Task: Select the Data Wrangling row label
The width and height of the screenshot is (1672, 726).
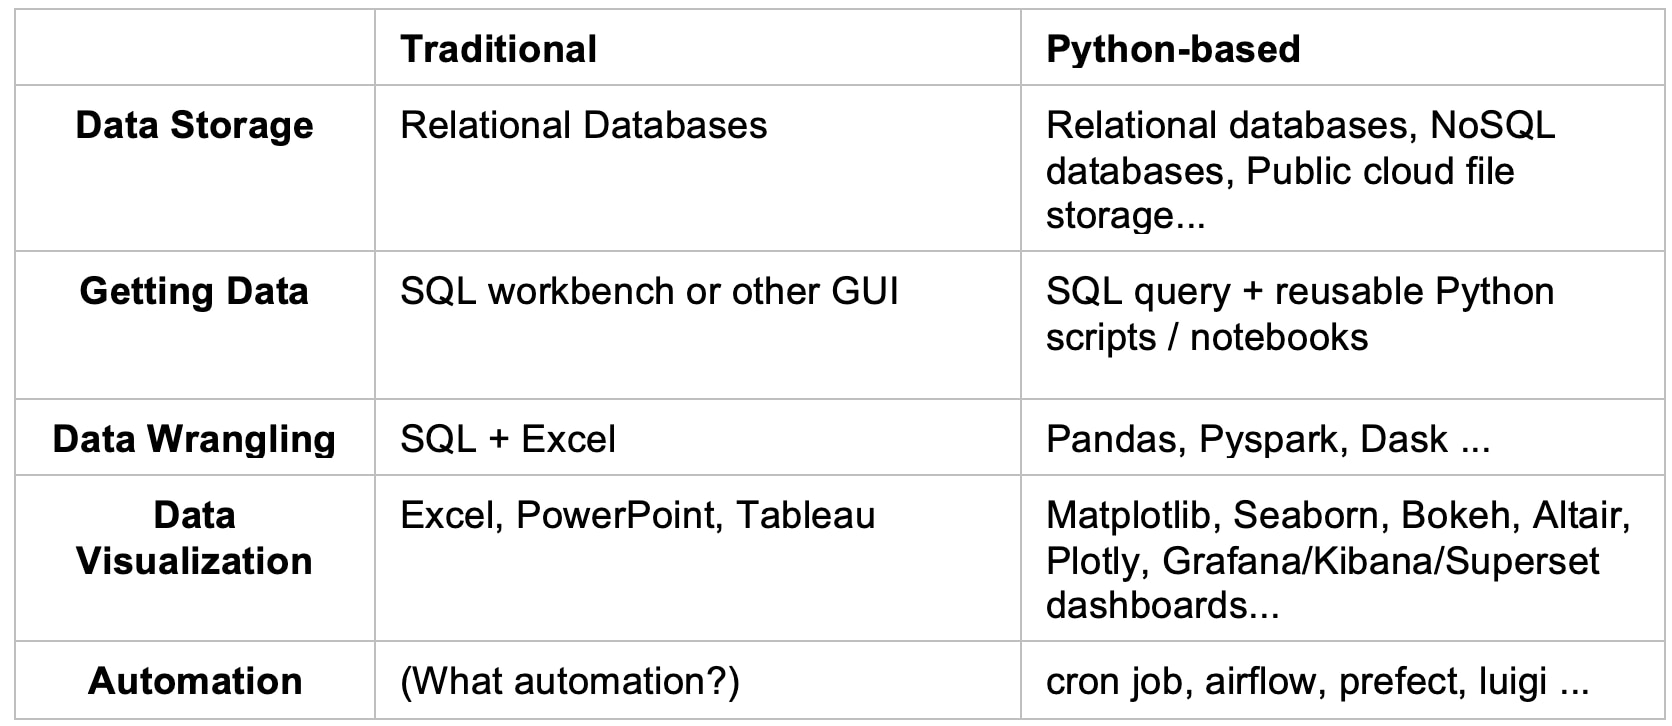Action: click(194, 439)
